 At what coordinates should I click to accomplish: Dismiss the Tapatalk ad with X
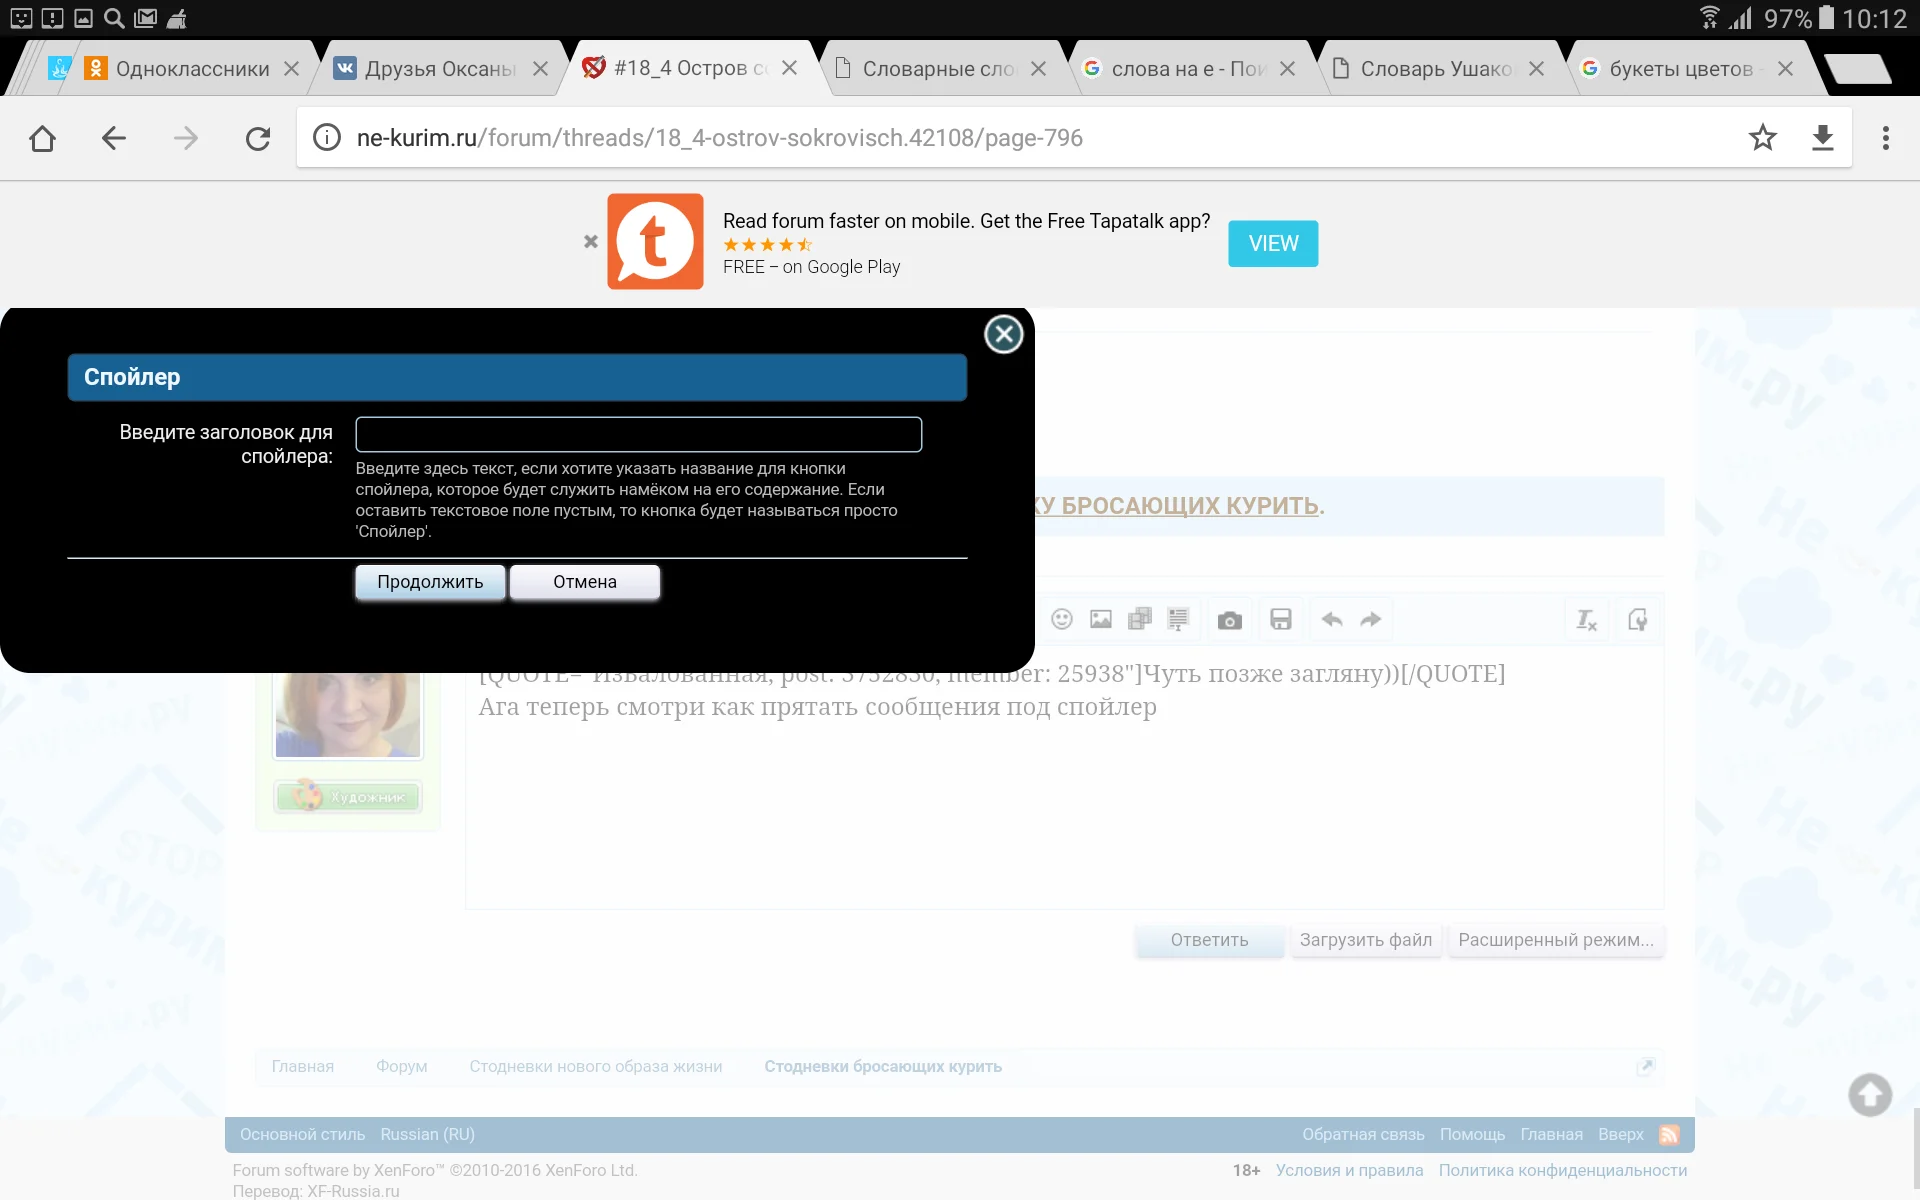click(590, 242)
